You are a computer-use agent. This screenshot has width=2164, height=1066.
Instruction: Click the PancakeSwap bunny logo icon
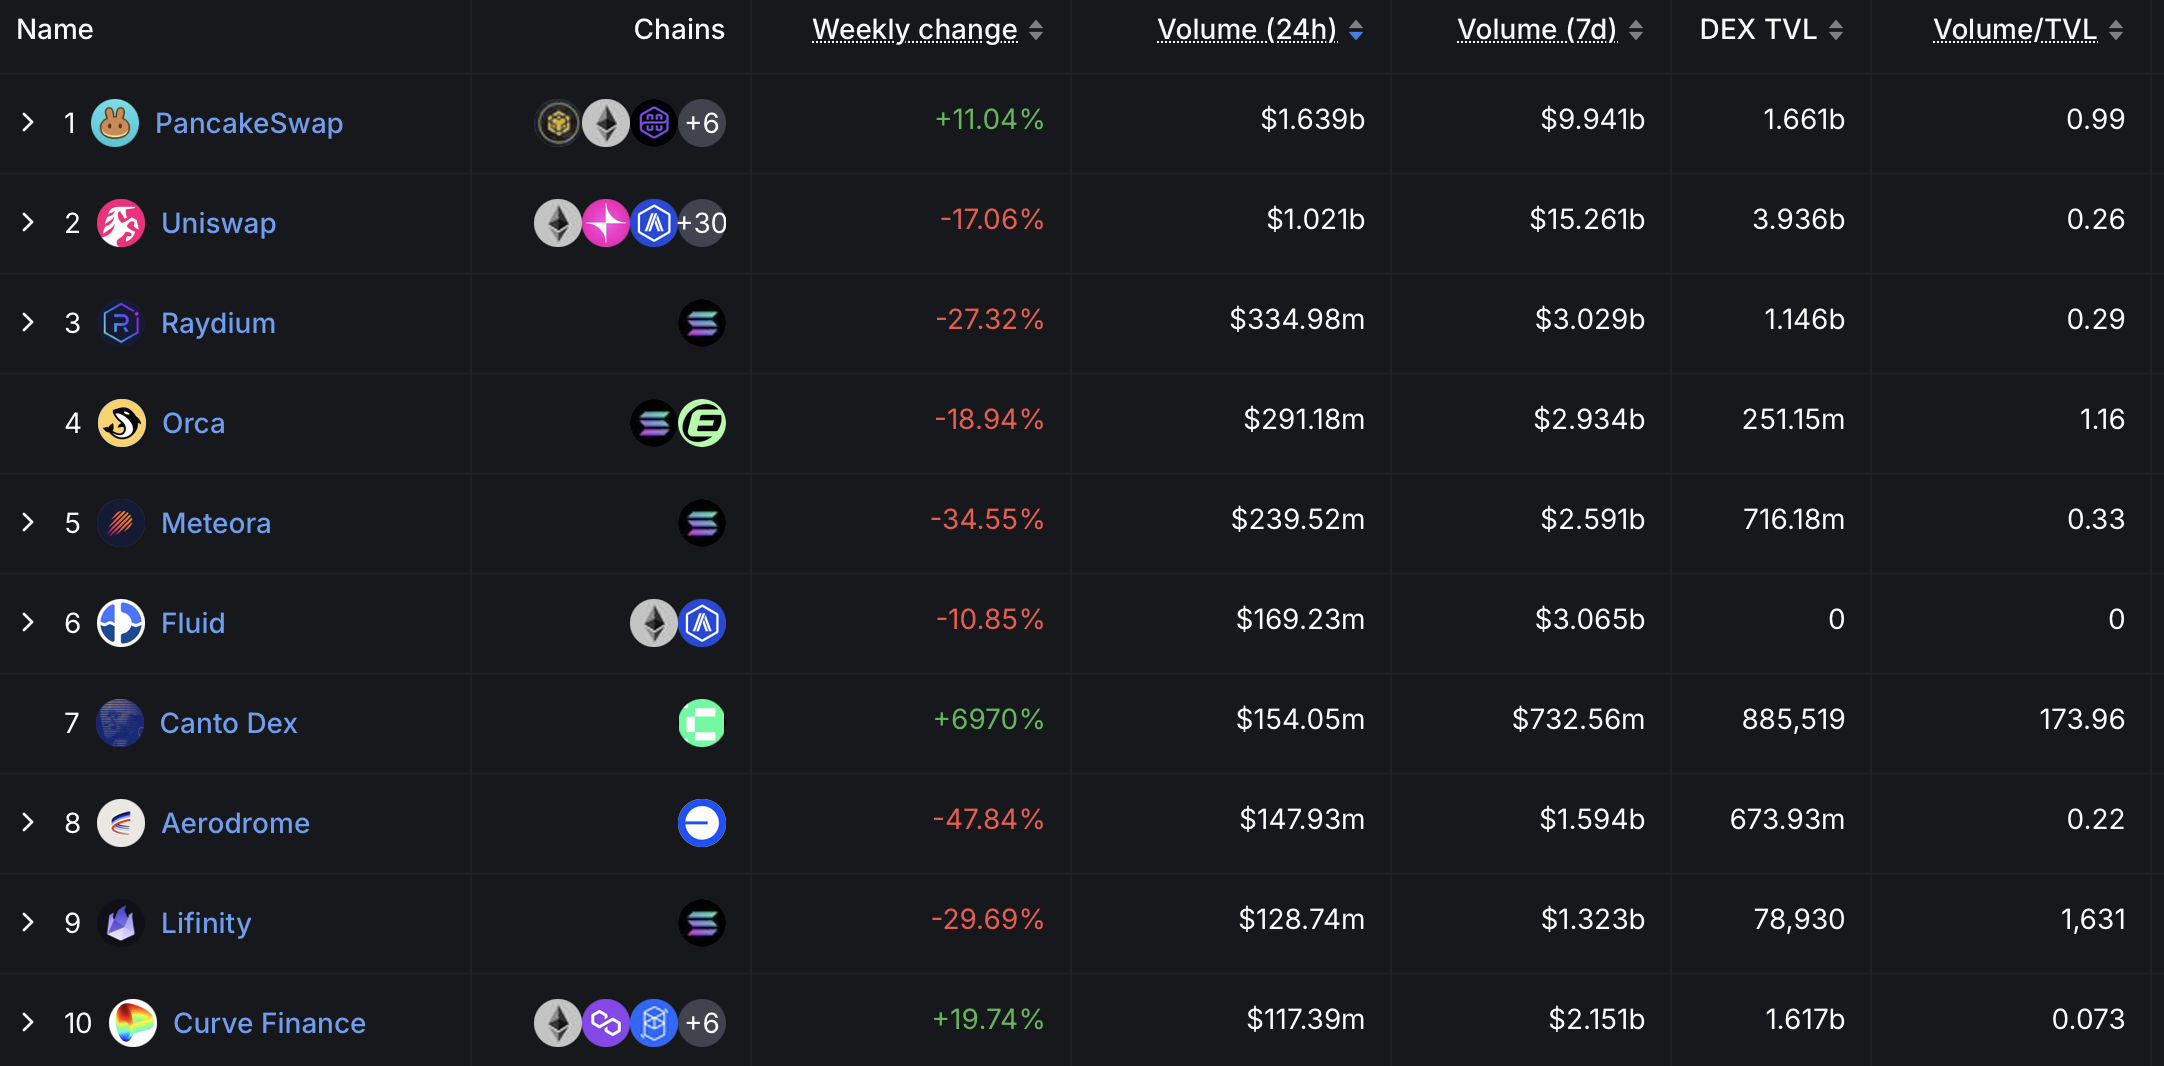point(115,123)
